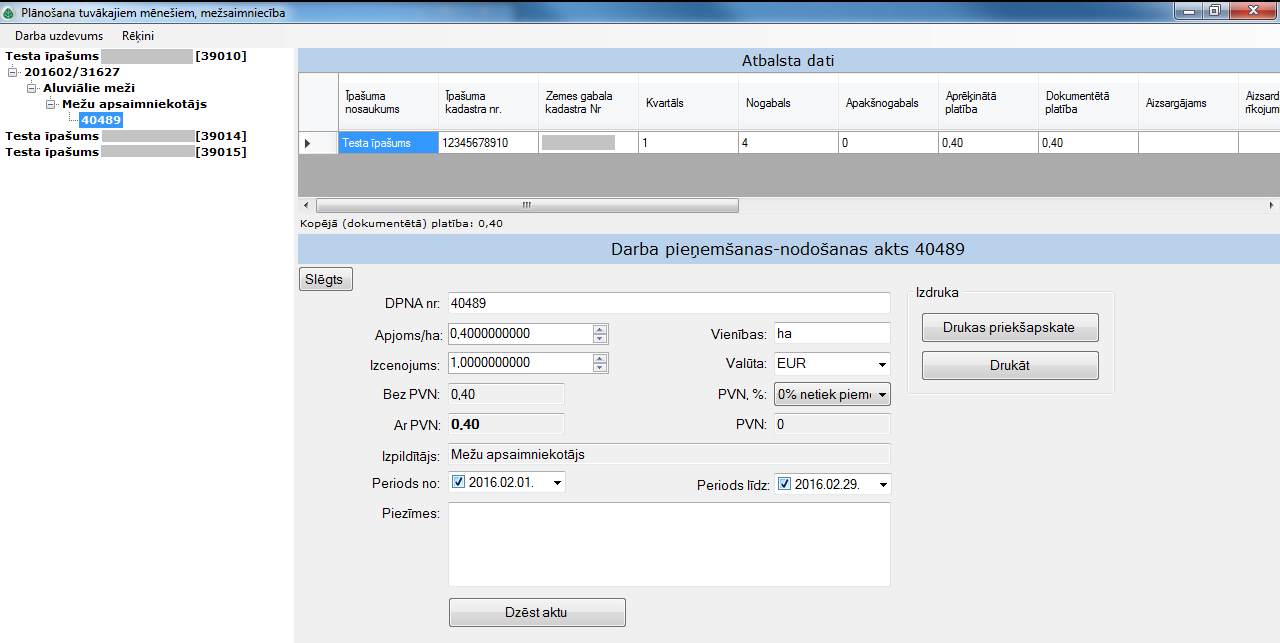Open Periods no date picker dropdown
The height and width of the screenshot is (643, 1280).
pyautogui.click(x=557, y=483)
